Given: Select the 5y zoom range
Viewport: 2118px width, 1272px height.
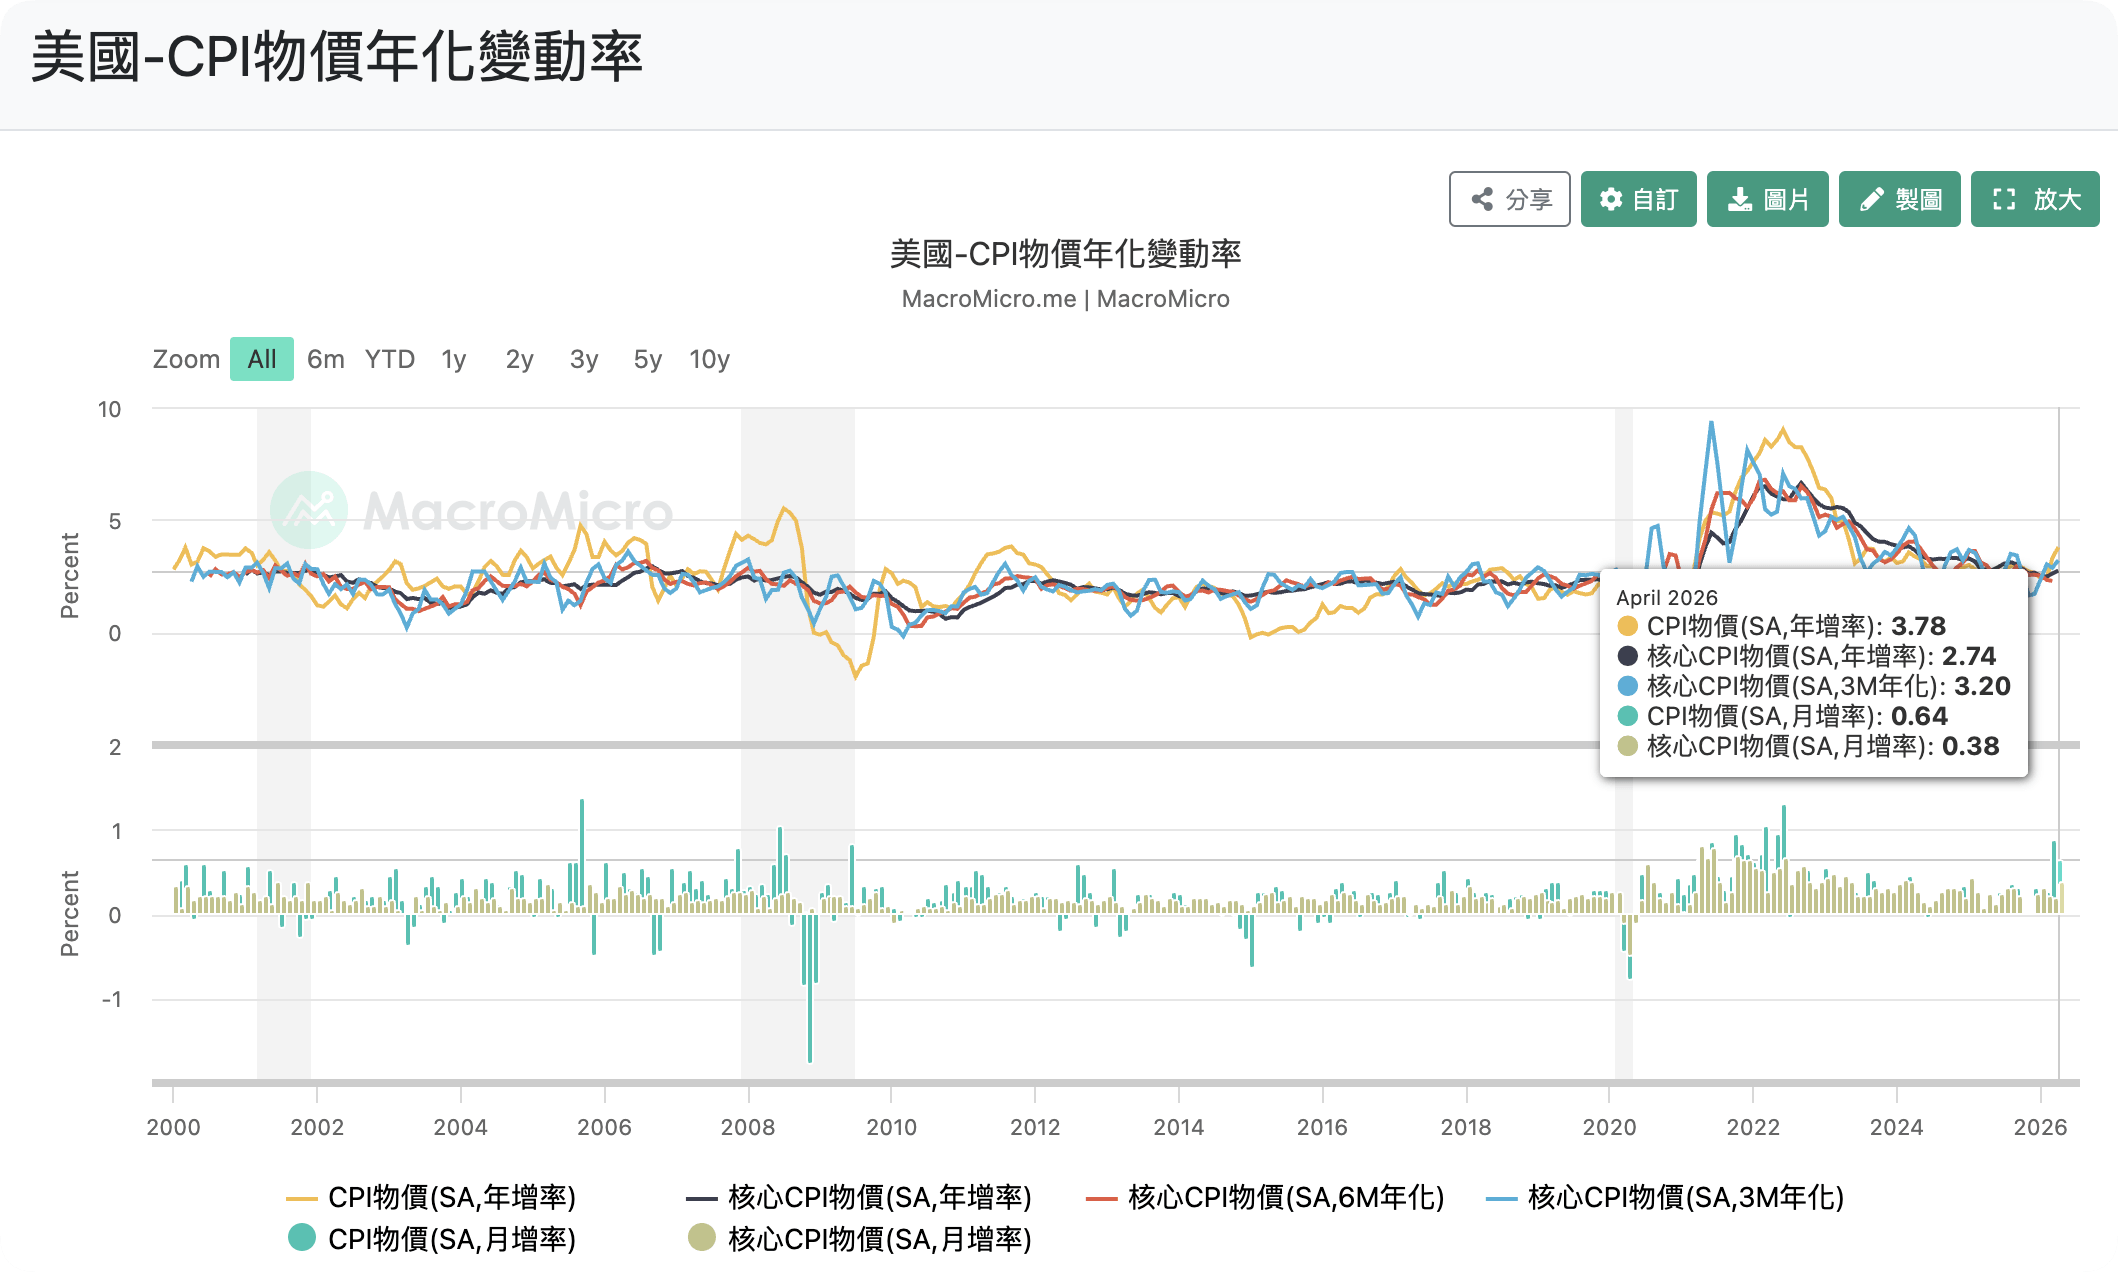Looking at the screenshot, I should pyautogui.click(x=648, y=359).
